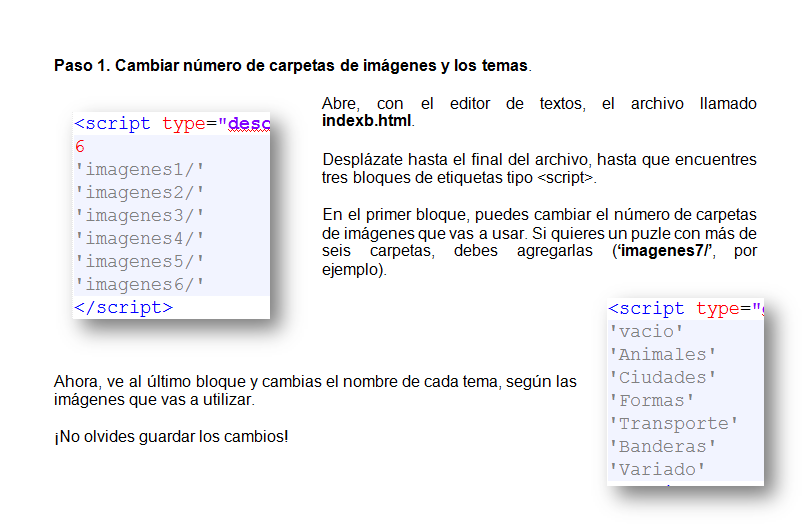The height and width of the screenshot is (526, 808).
Task: Click the paragraph starting 'Ahora, ve al último bloque'
Action: point(315,391)
